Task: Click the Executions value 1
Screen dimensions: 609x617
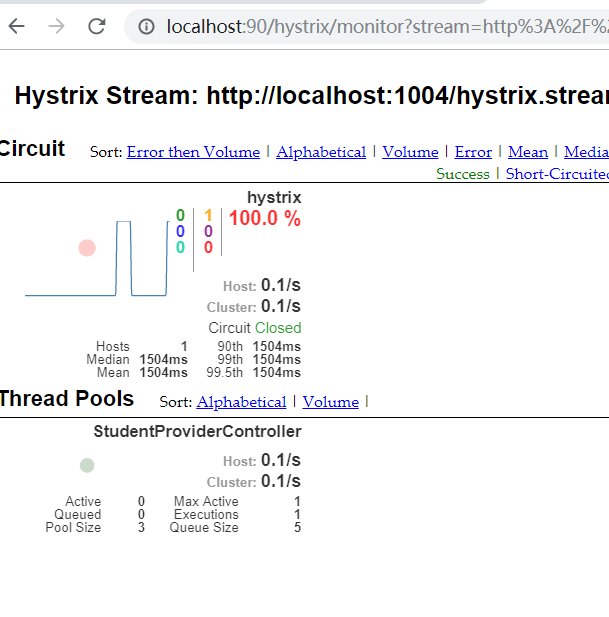Action: pyautogui.click(x=297, y=514)
